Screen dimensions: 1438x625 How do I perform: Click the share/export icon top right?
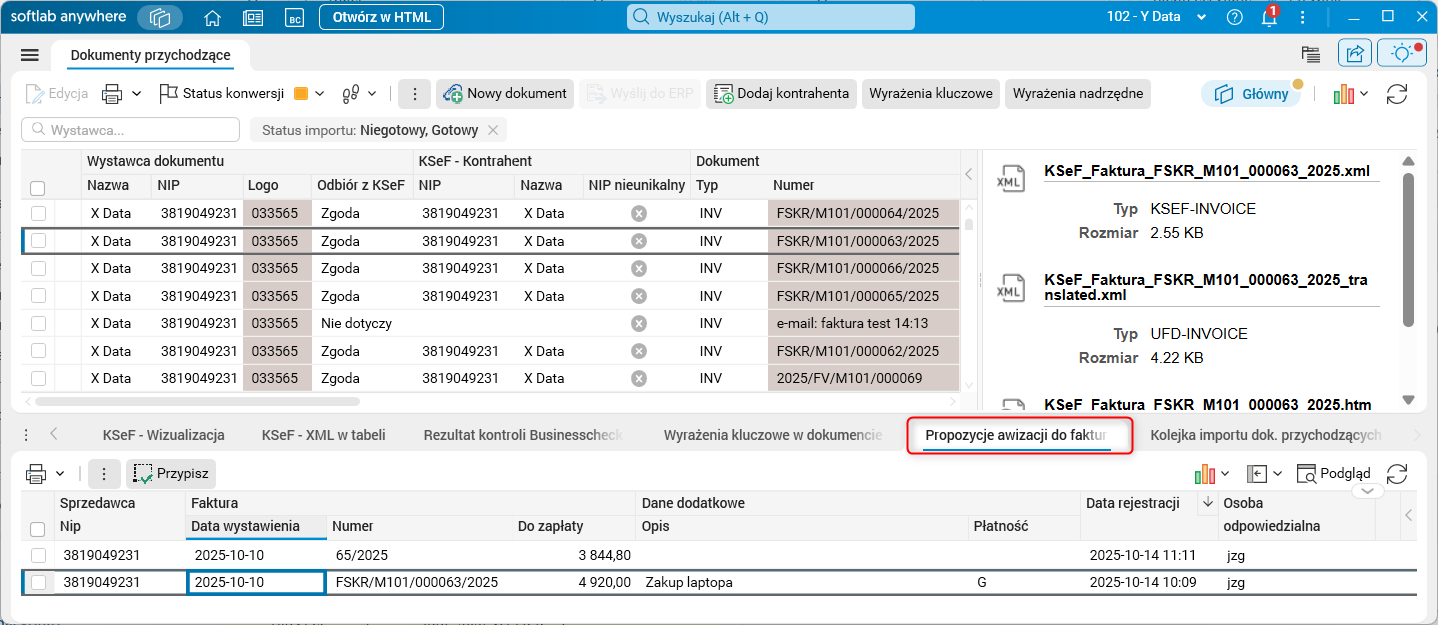click(1355, 54)
